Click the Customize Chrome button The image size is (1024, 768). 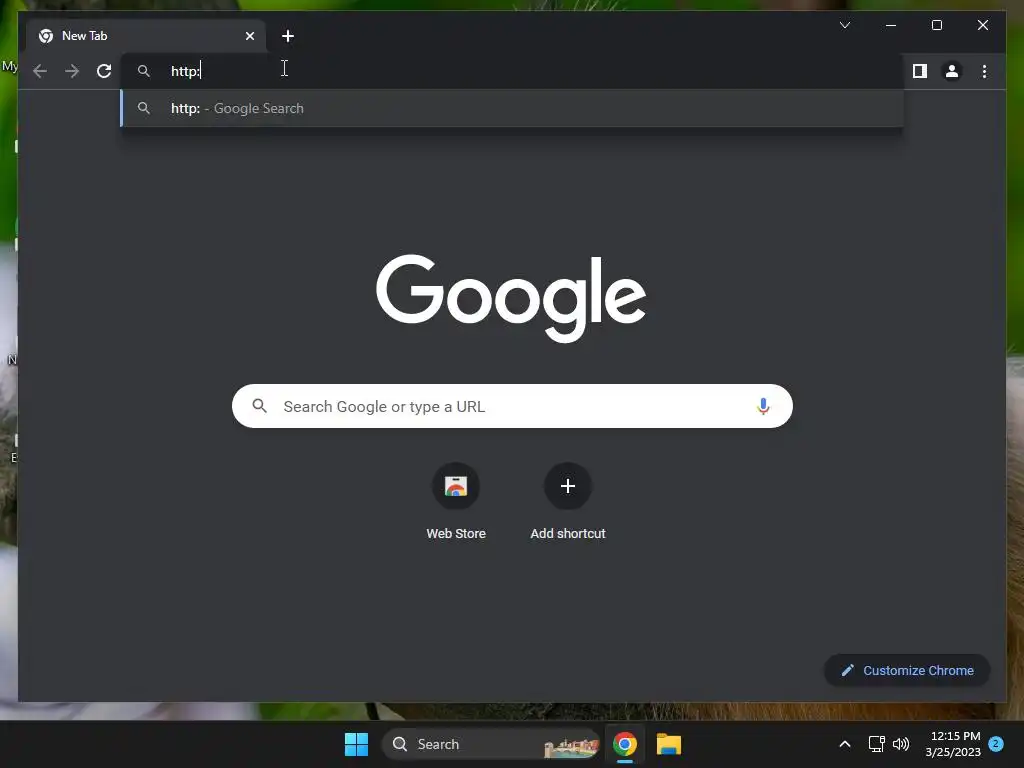(907, 670)
